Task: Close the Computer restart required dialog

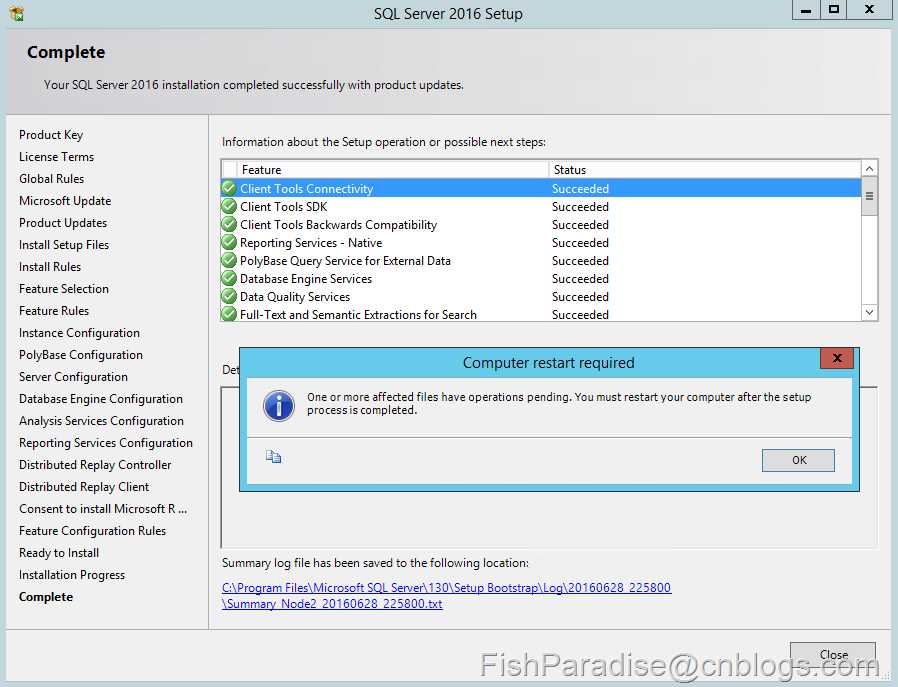Action: point(837,358)
